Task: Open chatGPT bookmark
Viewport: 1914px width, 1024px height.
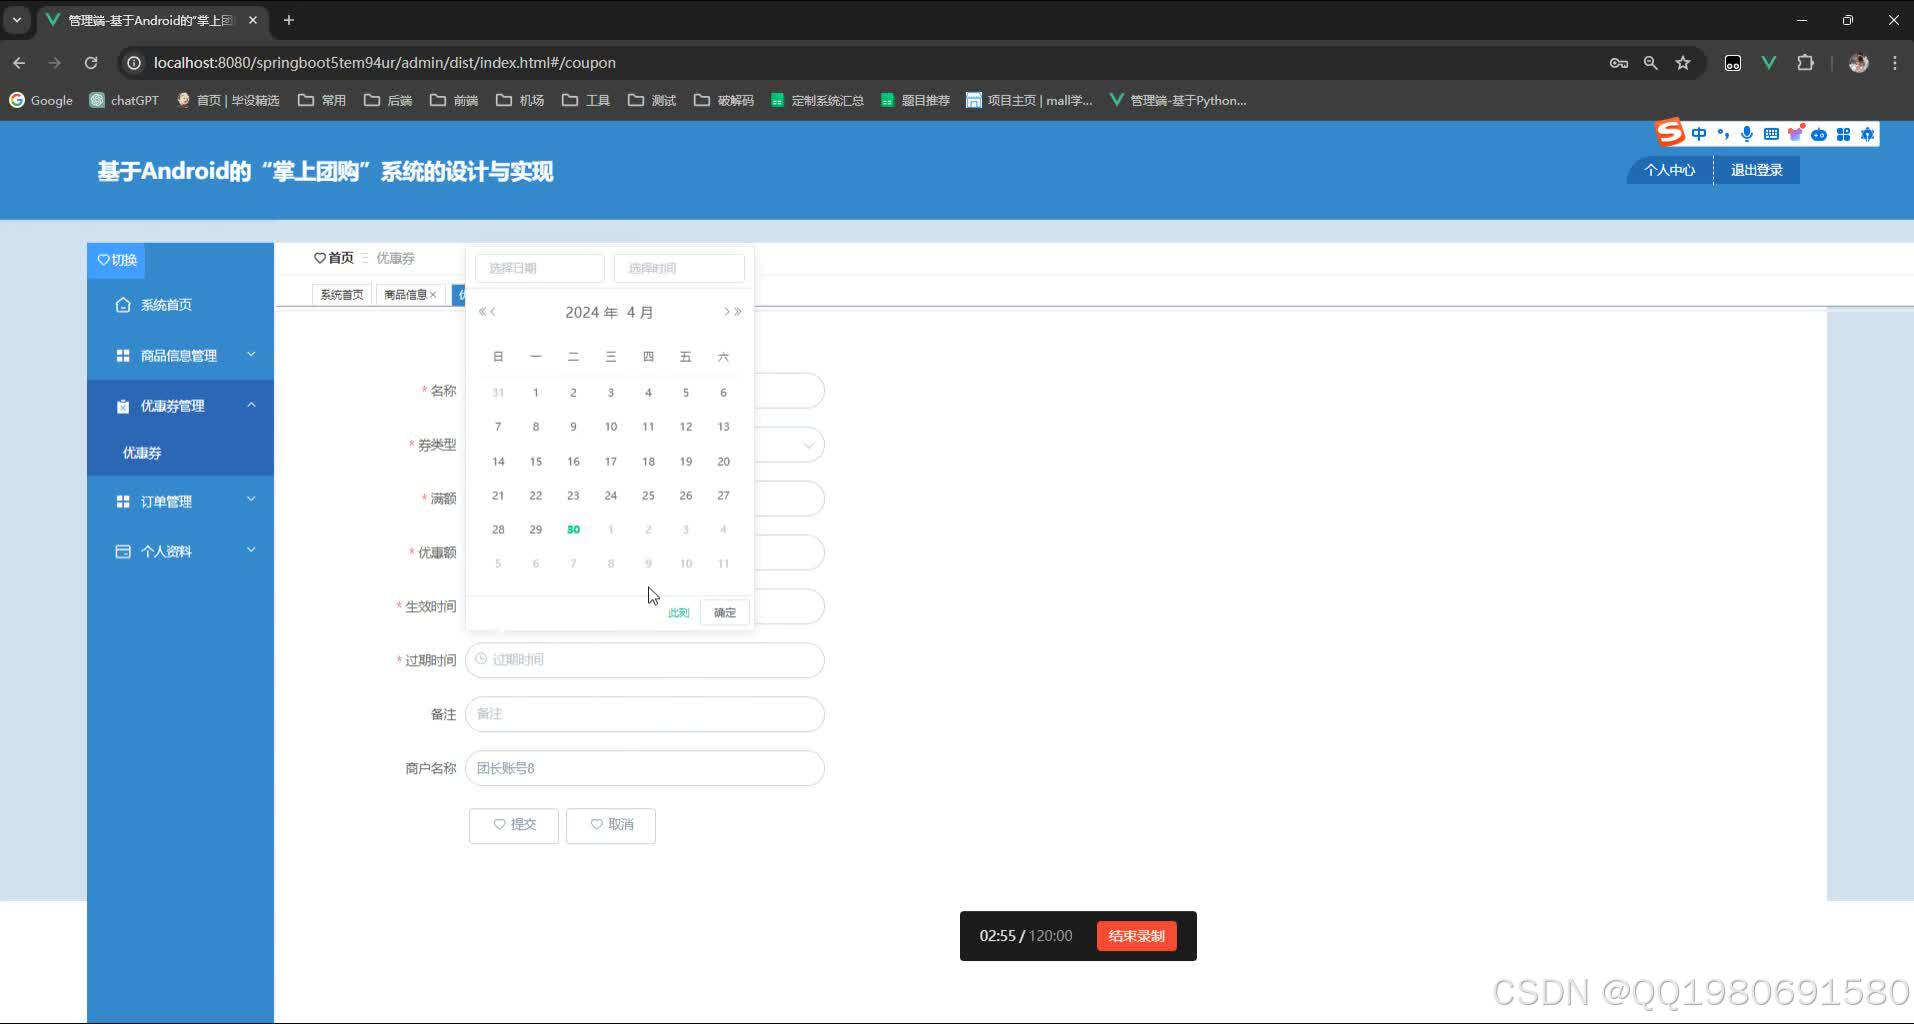Action: pyautogui.click(x=124, y=100)
